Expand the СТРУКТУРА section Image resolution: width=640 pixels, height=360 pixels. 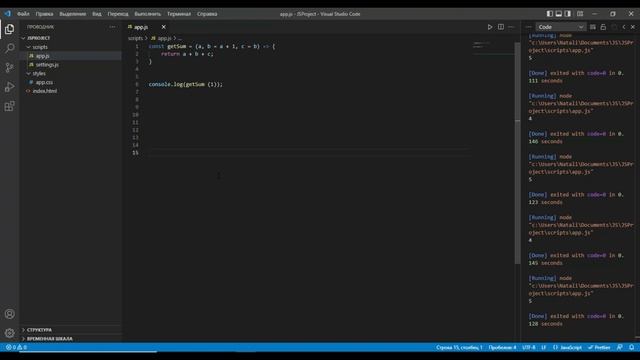click(x=39, y=330)
